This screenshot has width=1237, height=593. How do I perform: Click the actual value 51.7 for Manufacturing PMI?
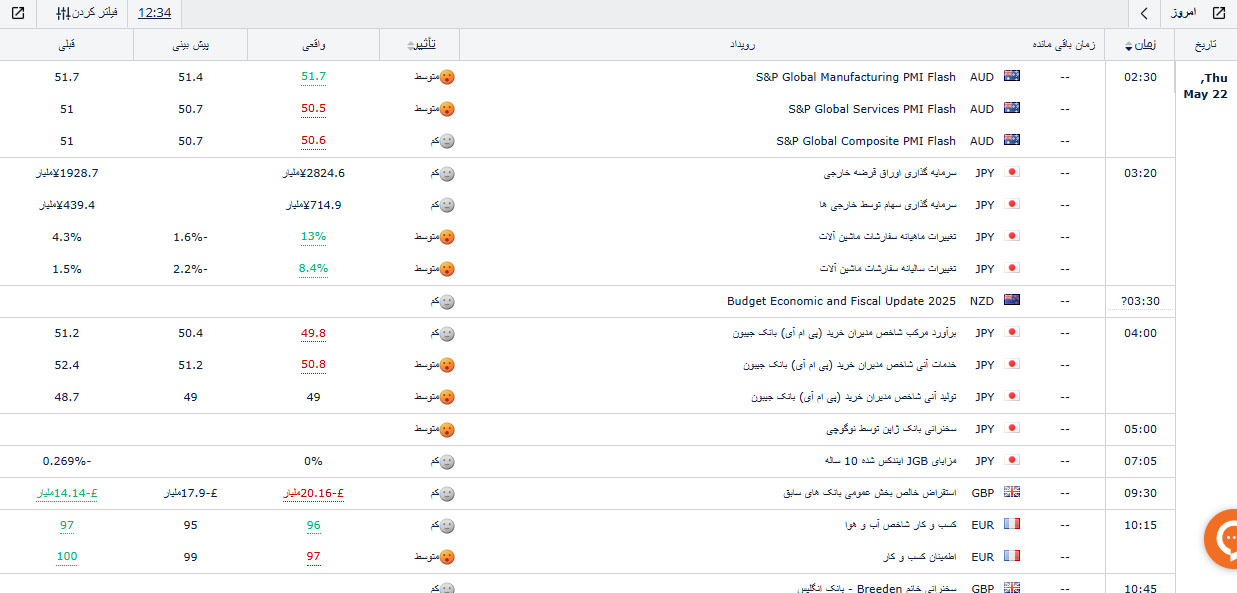coord(314,77)
